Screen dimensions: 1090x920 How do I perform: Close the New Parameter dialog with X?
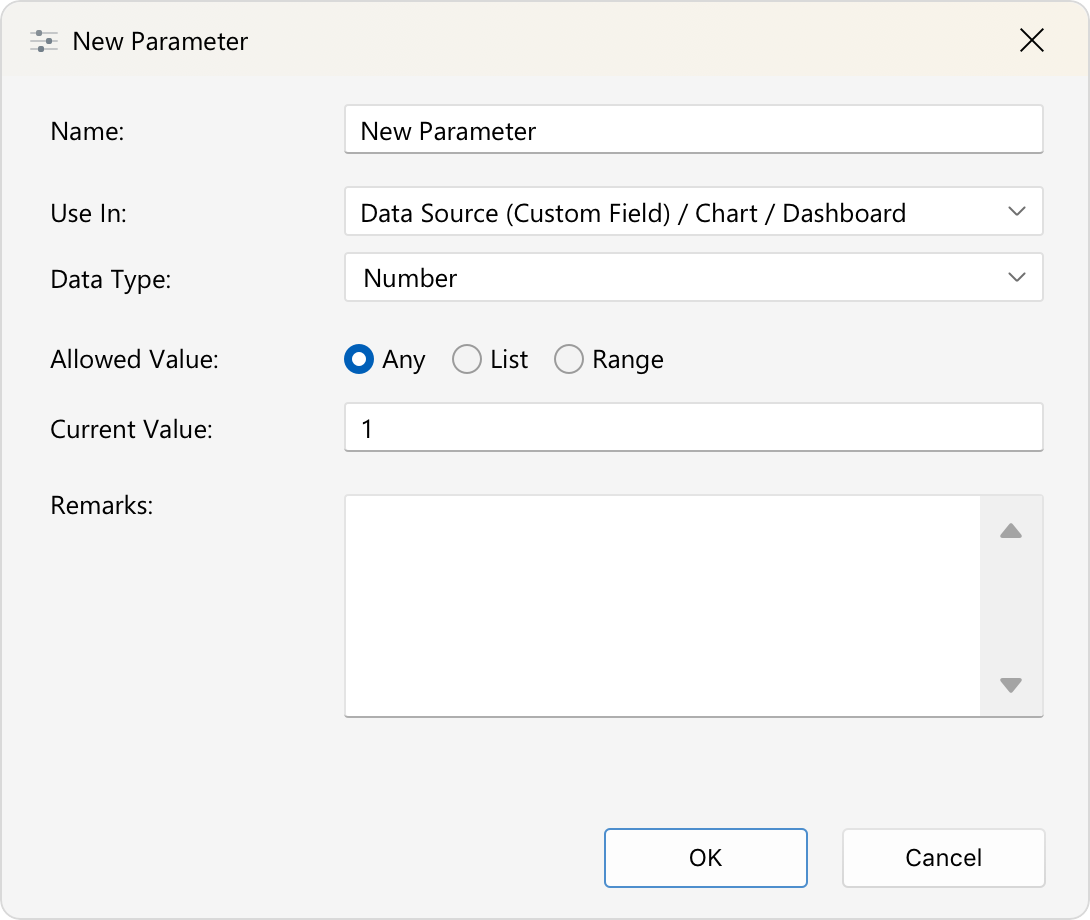(x=1032, y=40)
